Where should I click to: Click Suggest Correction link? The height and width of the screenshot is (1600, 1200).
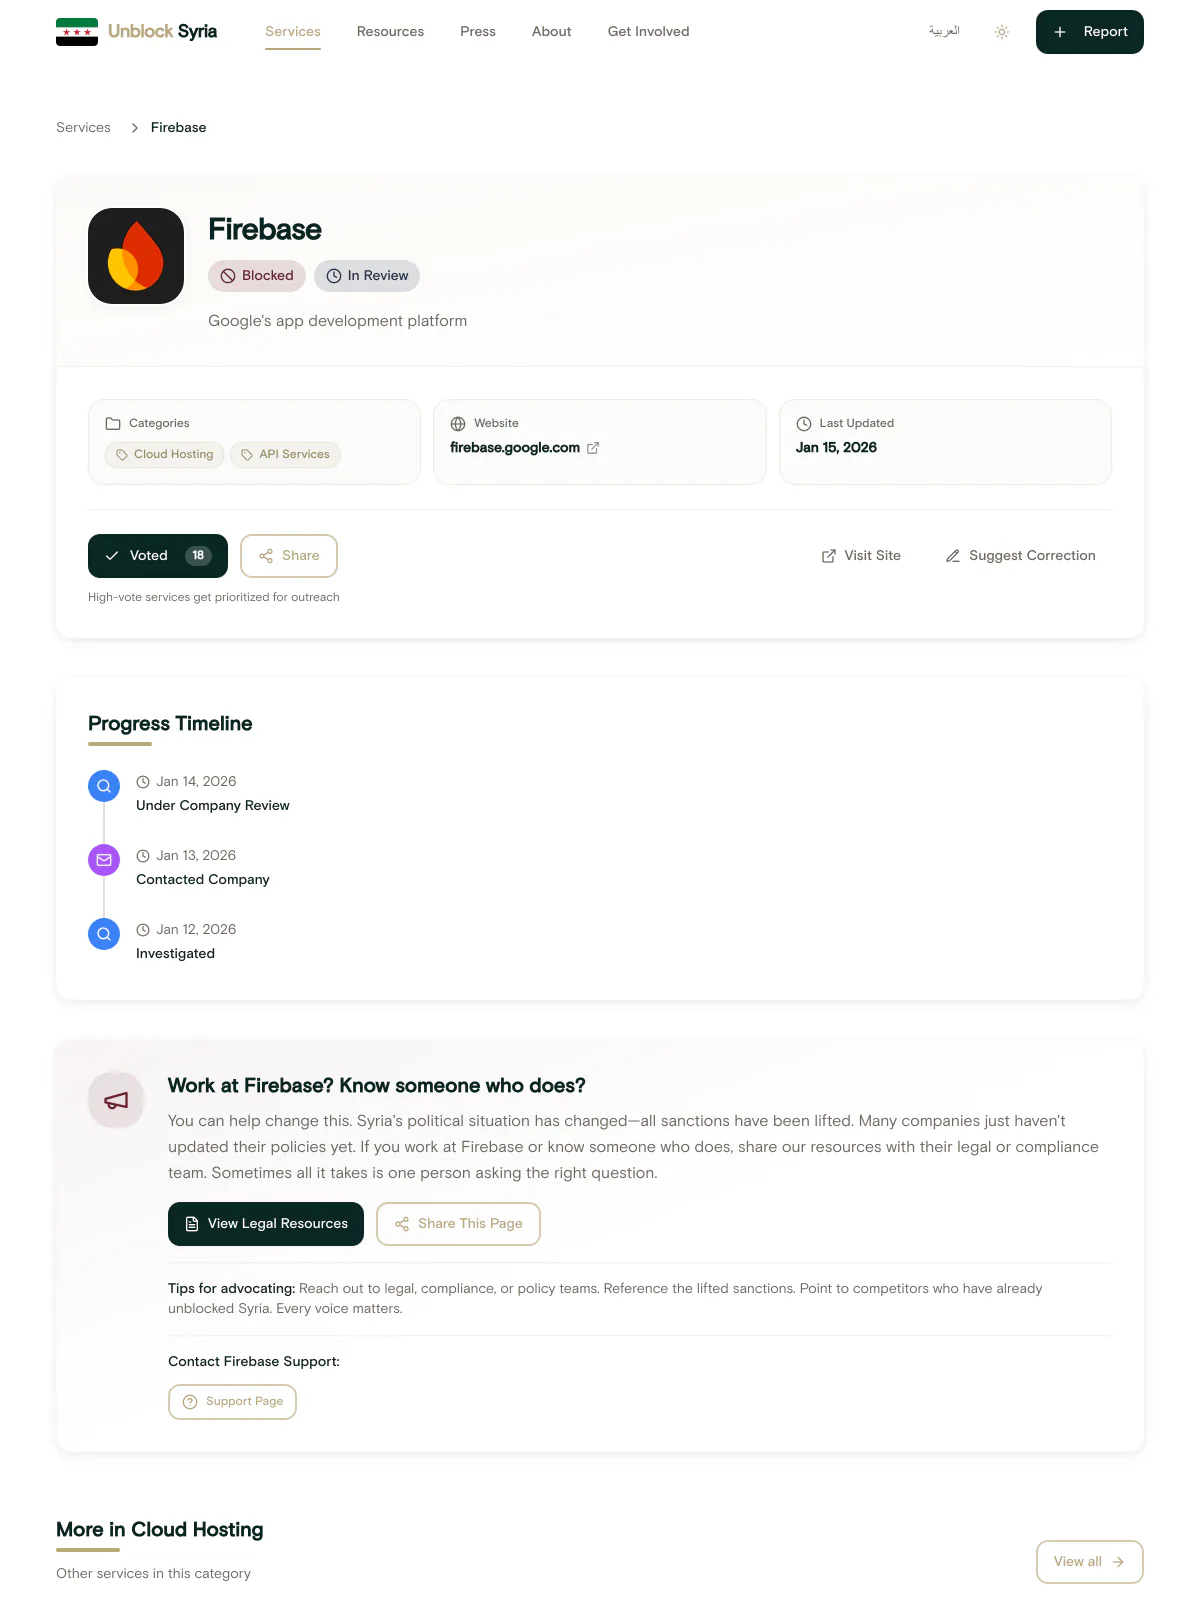(1020, 556)
